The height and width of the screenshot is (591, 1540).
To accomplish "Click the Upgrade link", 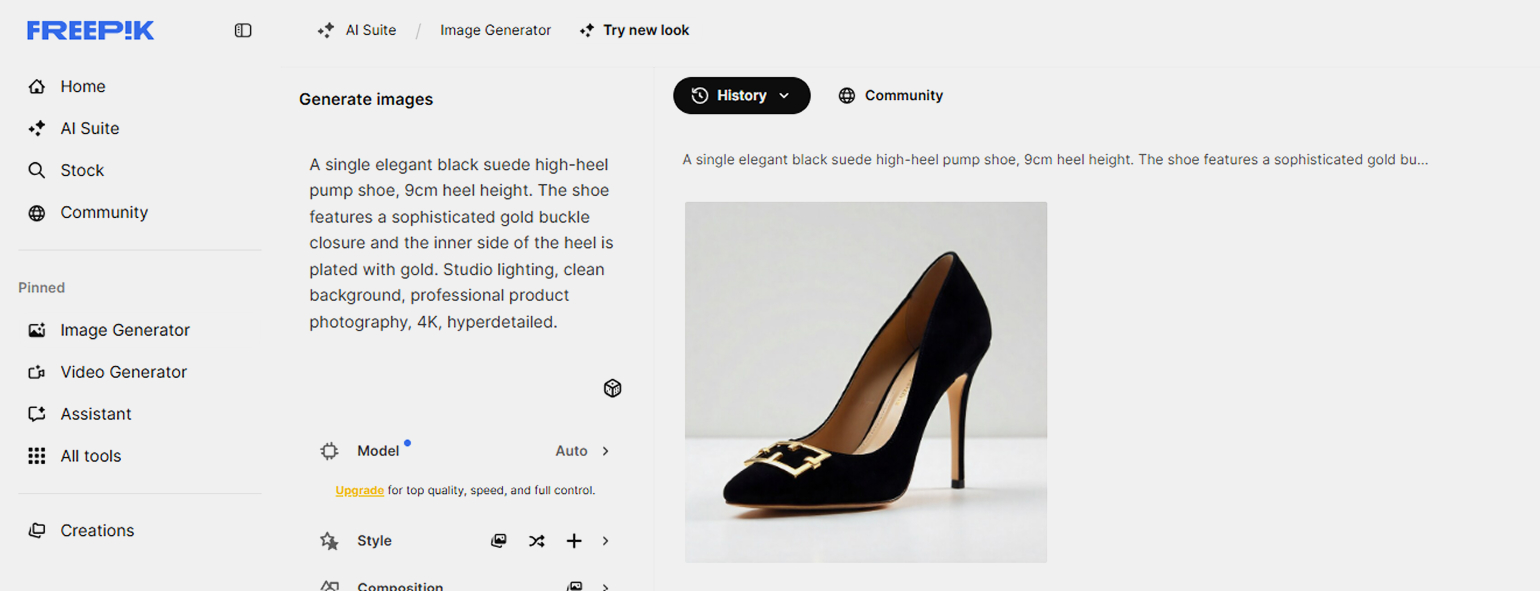I will (x=359, y=491).
